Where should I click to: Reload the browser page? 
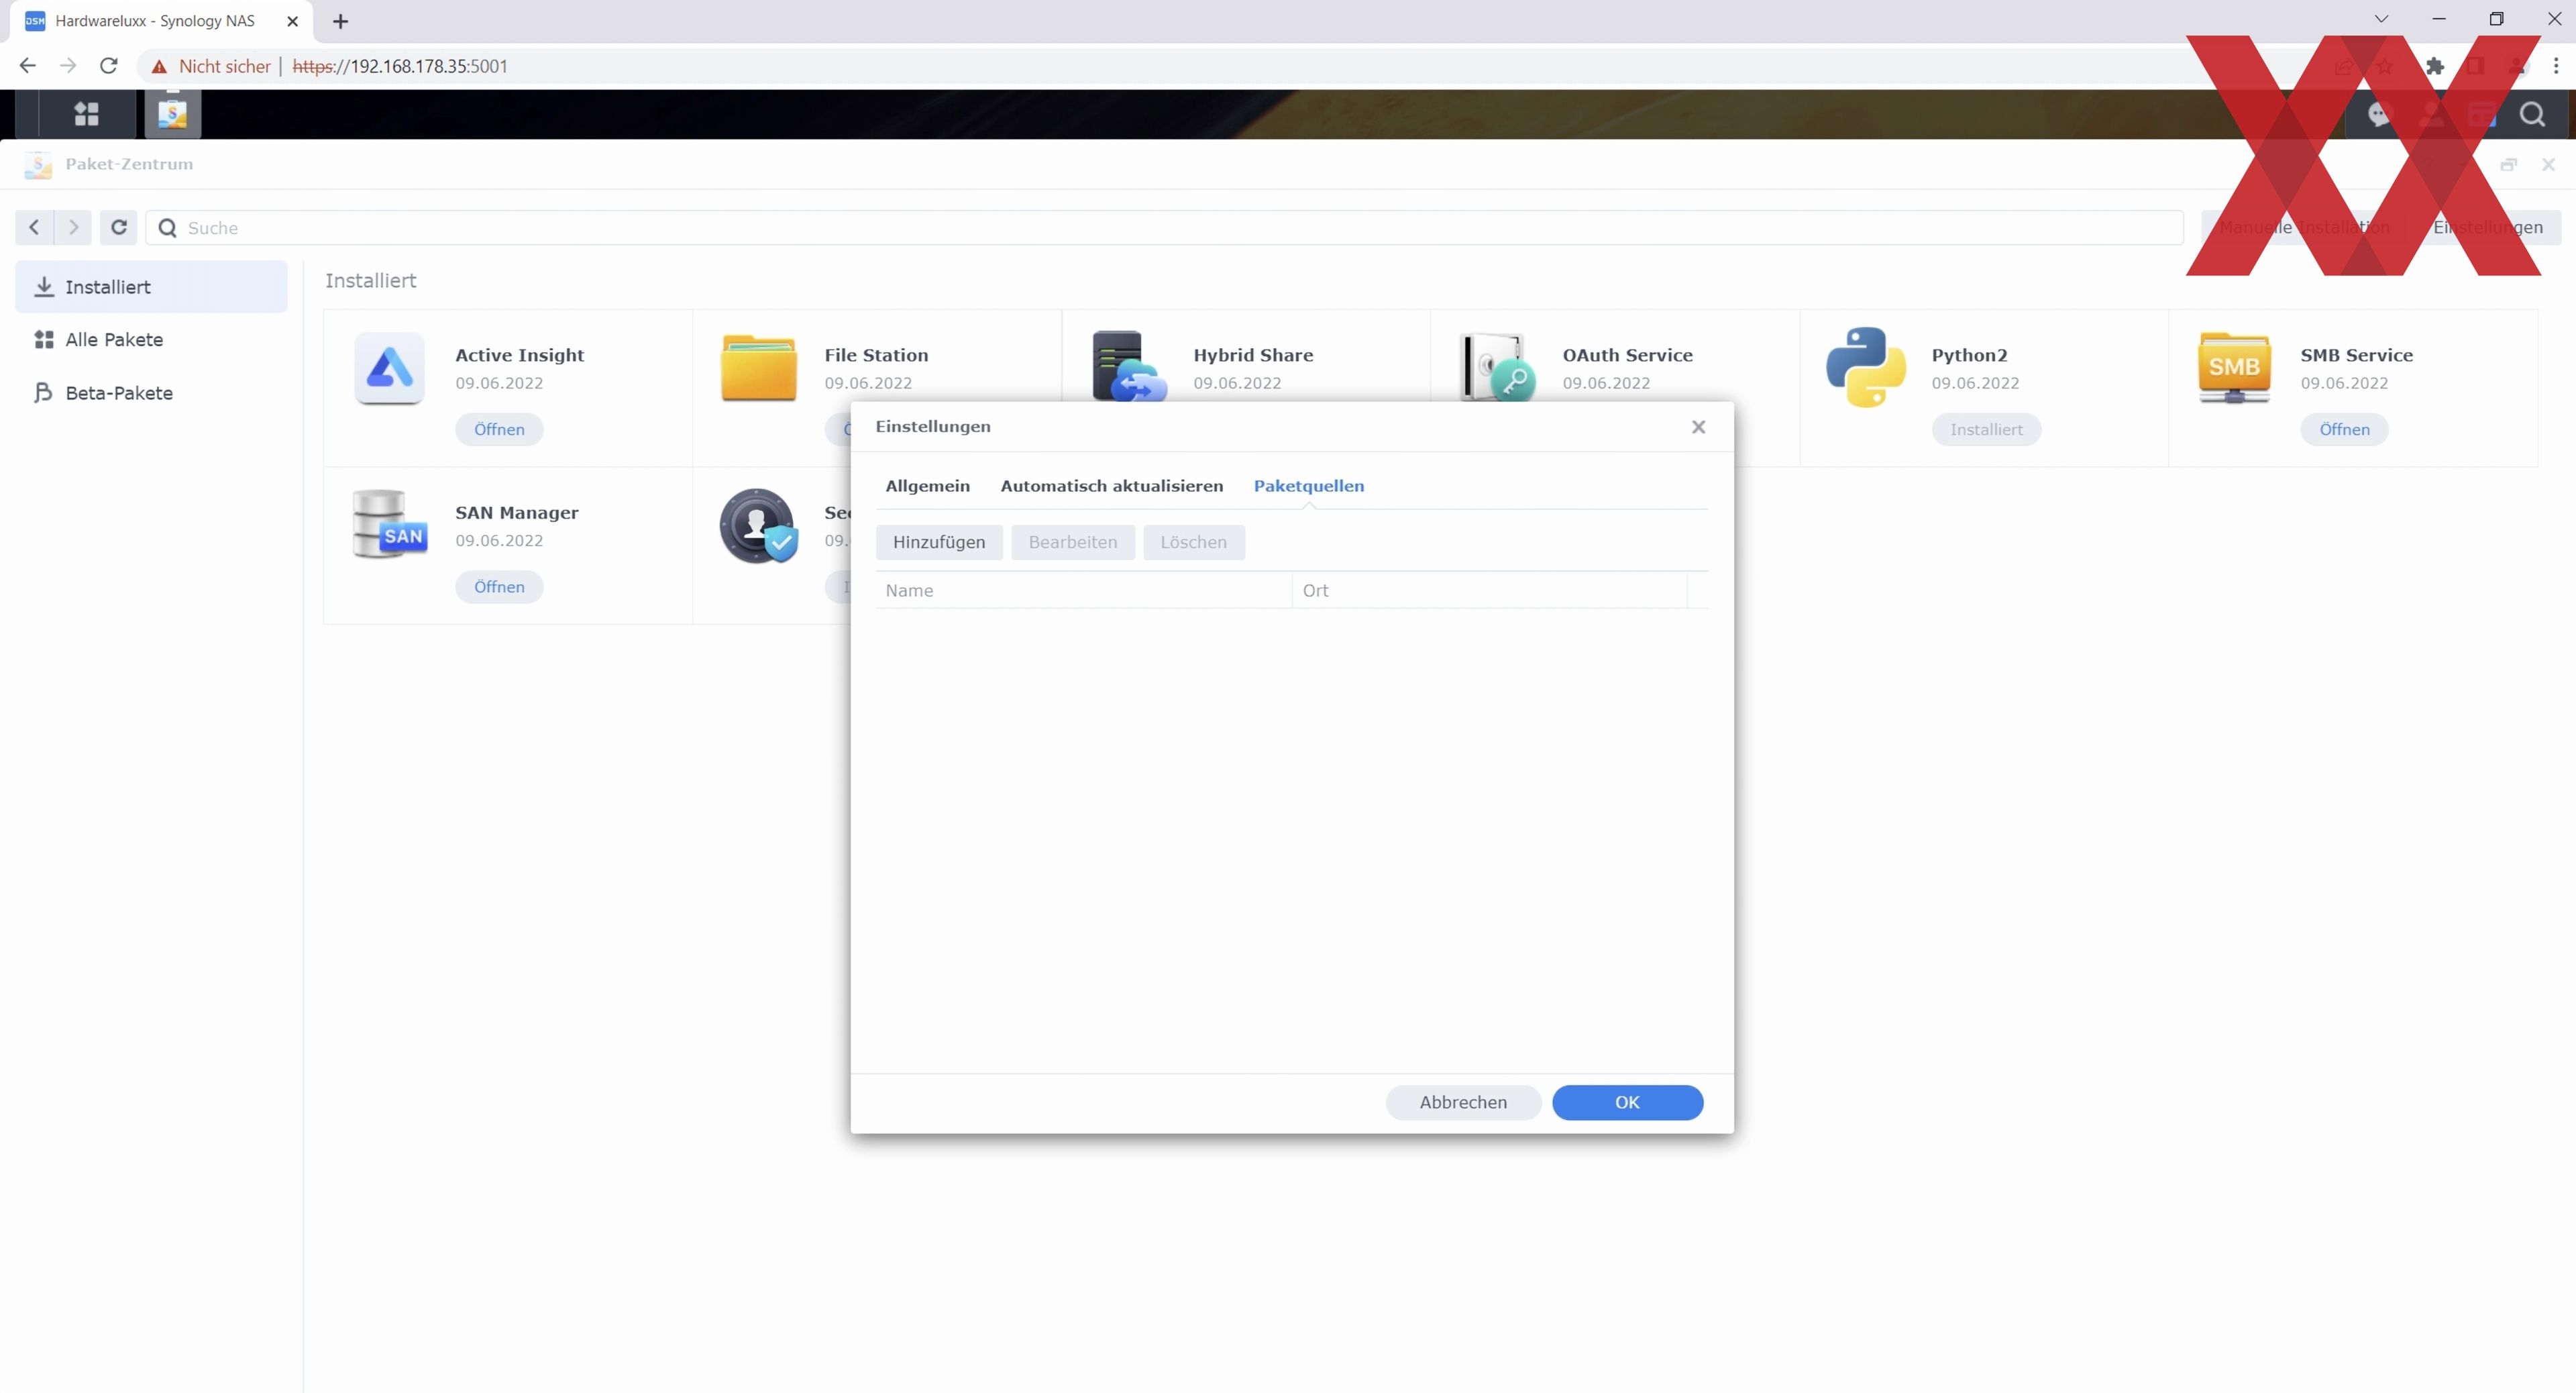pos(109,66)
